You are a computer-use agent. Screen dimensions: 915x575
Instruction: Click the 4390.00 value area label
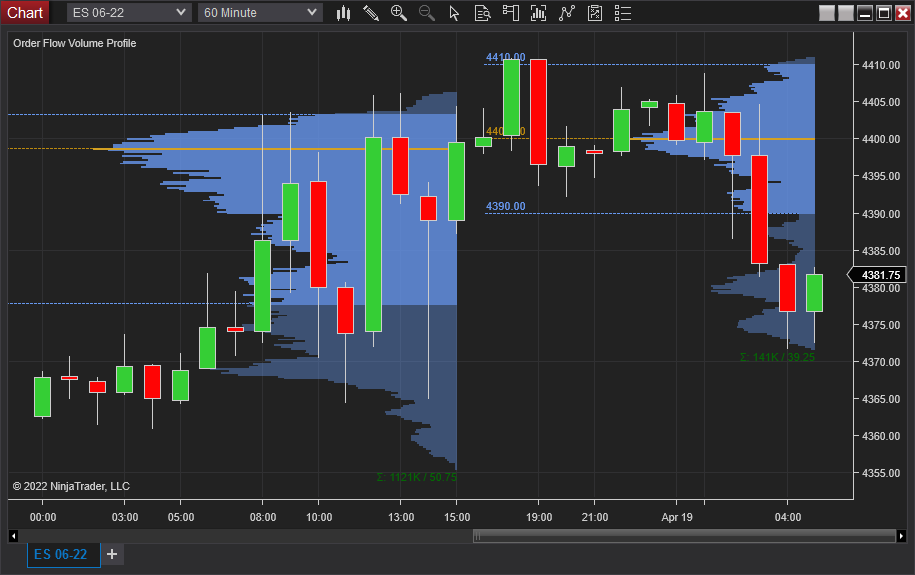pyautogui.click(x=505, y=206)
